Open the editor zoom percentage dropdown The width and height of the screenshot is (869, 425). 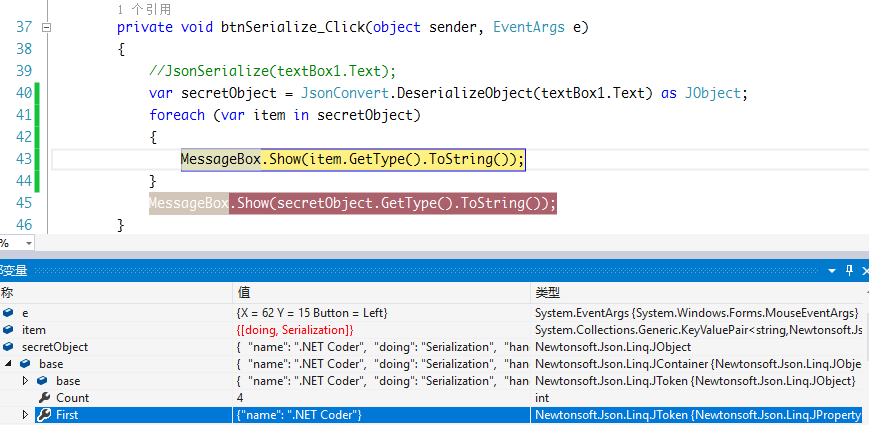click(29, 243)
